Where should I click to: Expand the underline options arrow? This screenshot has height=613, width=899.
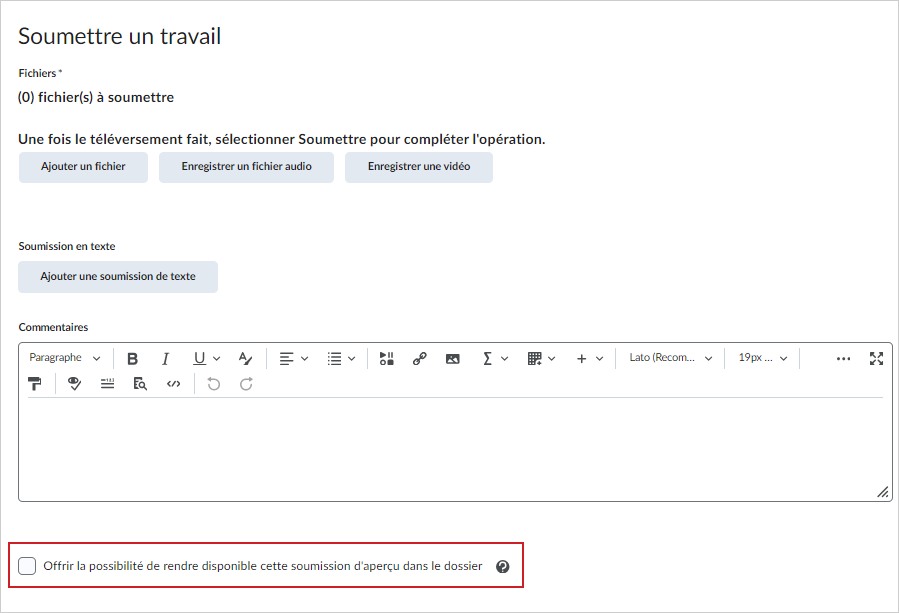216,358
